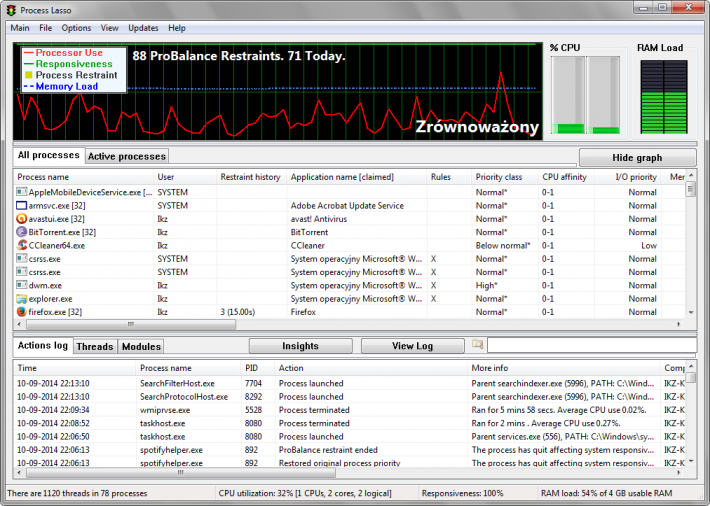Switch to the Actions log tab

point(43,345)
